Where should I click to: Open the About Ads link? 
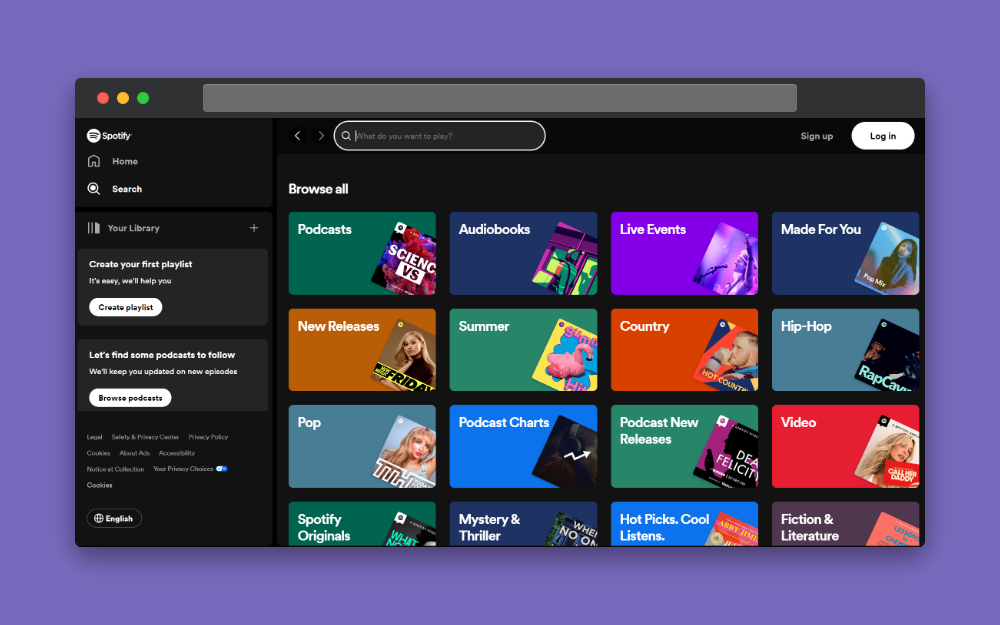pos(135,453)
